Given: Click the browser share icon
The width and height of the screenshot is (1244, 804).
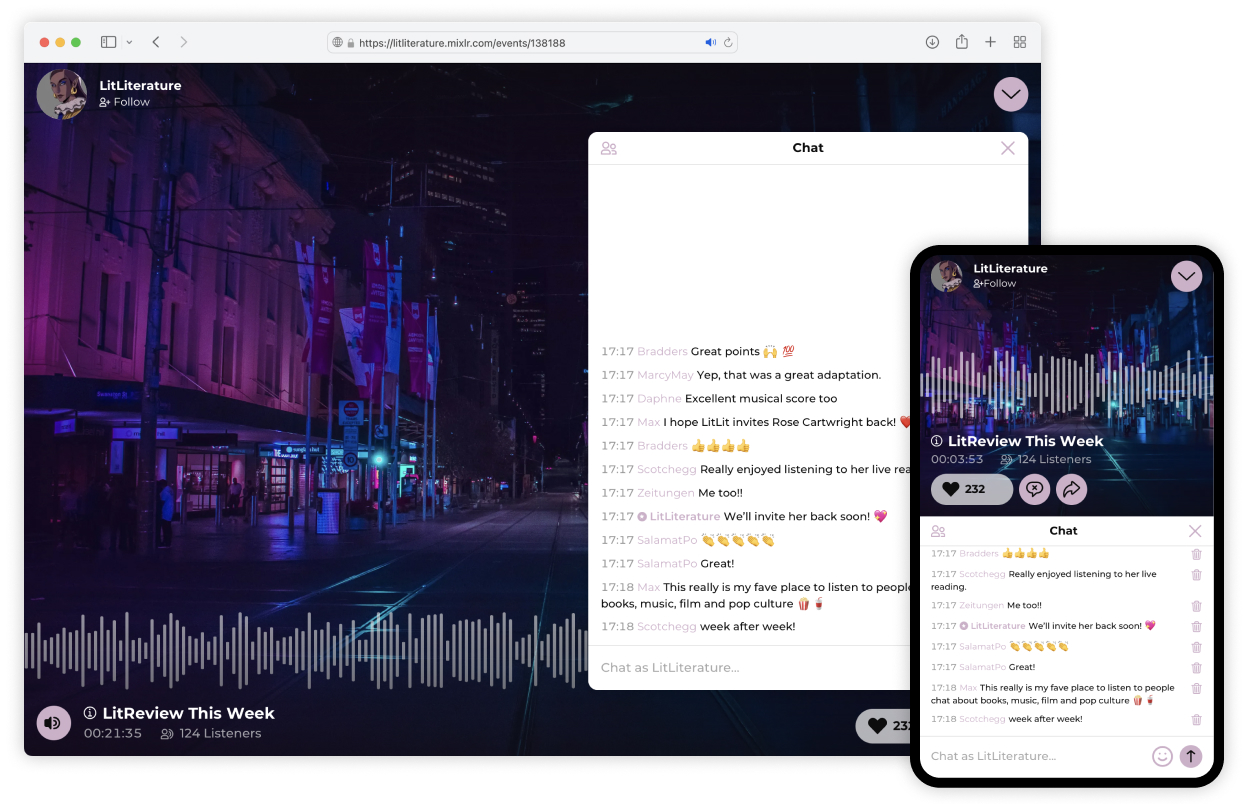Looking at the screenshot, I should [961, 42].
